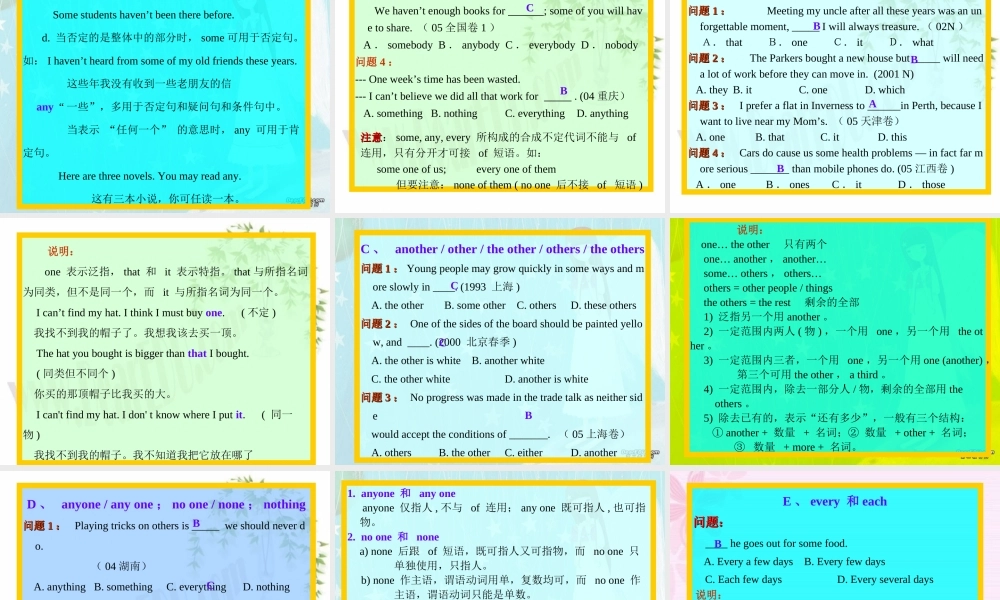Click the option 'D. nobody'
1000x600 pixels.
(609, 45)
